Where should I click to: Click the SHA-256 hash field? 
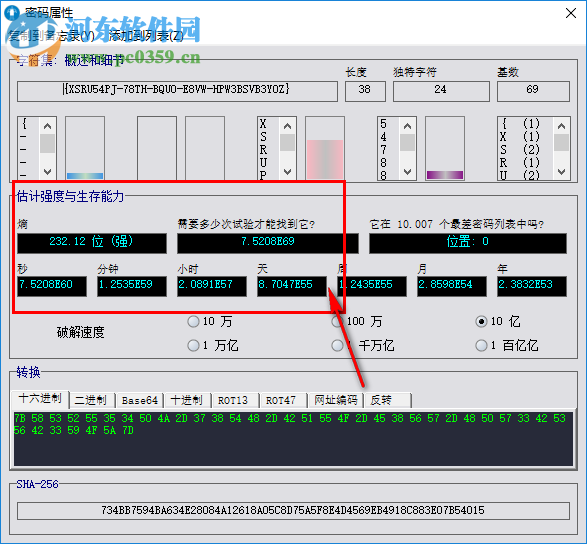click(294, 511)
